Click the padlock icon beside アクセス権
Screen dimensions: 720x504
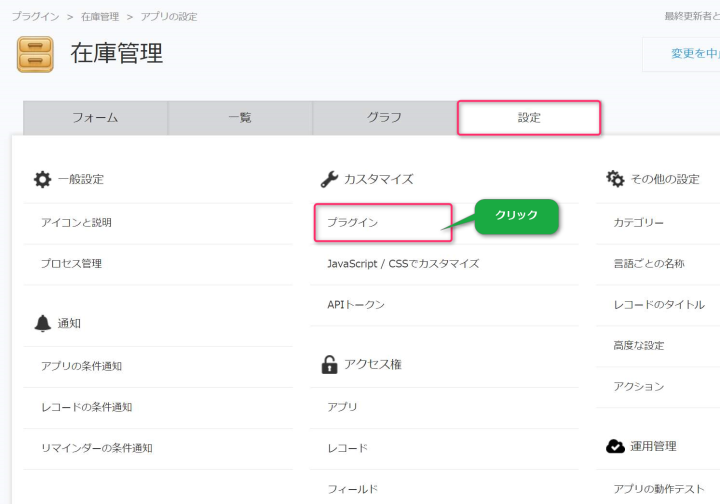329,365
